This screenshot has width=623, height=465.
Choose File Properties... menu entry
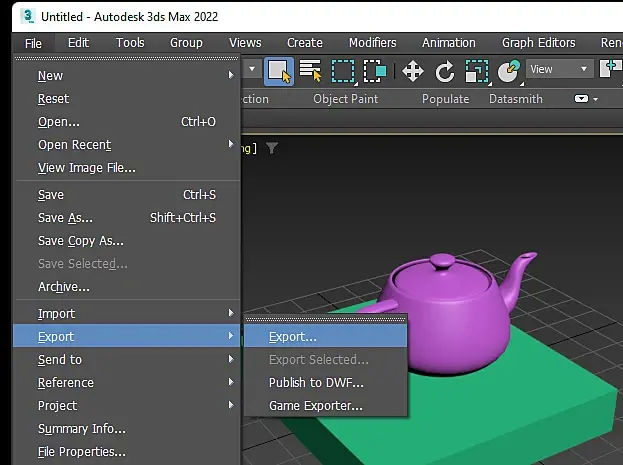[x=127, y=452]
